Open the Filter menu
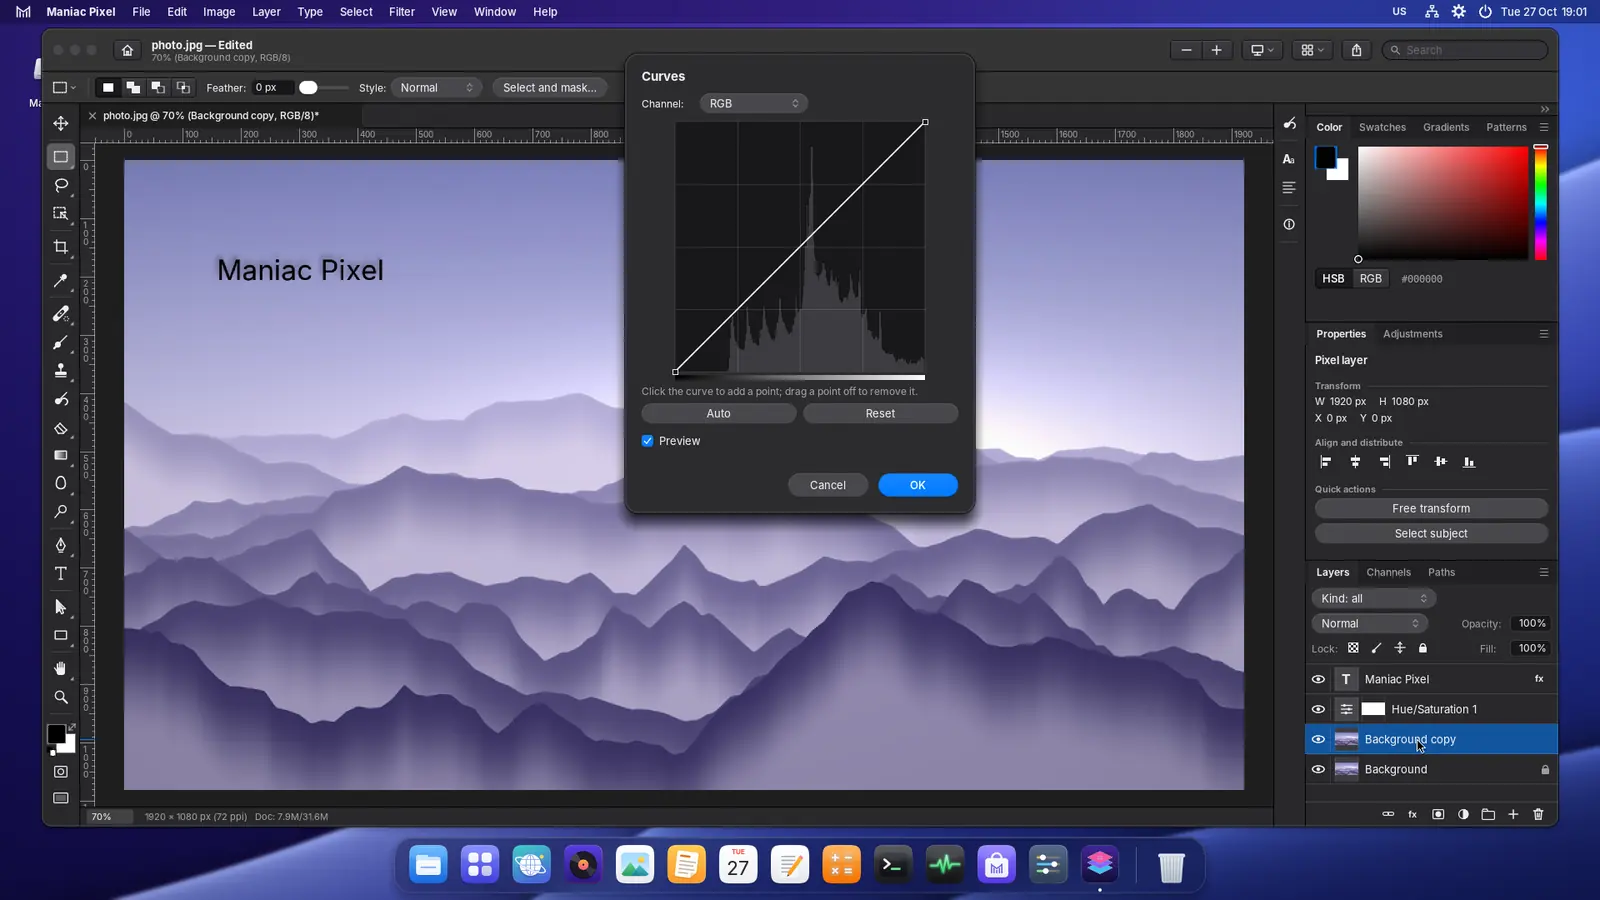Viewport: 1600px width, 900px height. click(402, 12)
